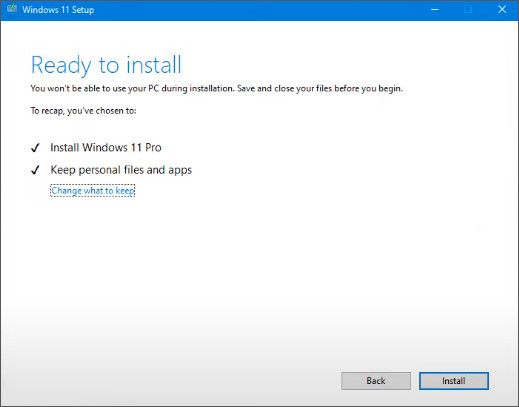The image size is (519, 407).
Task: Minimize the Windows 11 Setup window
Action: click(435, 10)
